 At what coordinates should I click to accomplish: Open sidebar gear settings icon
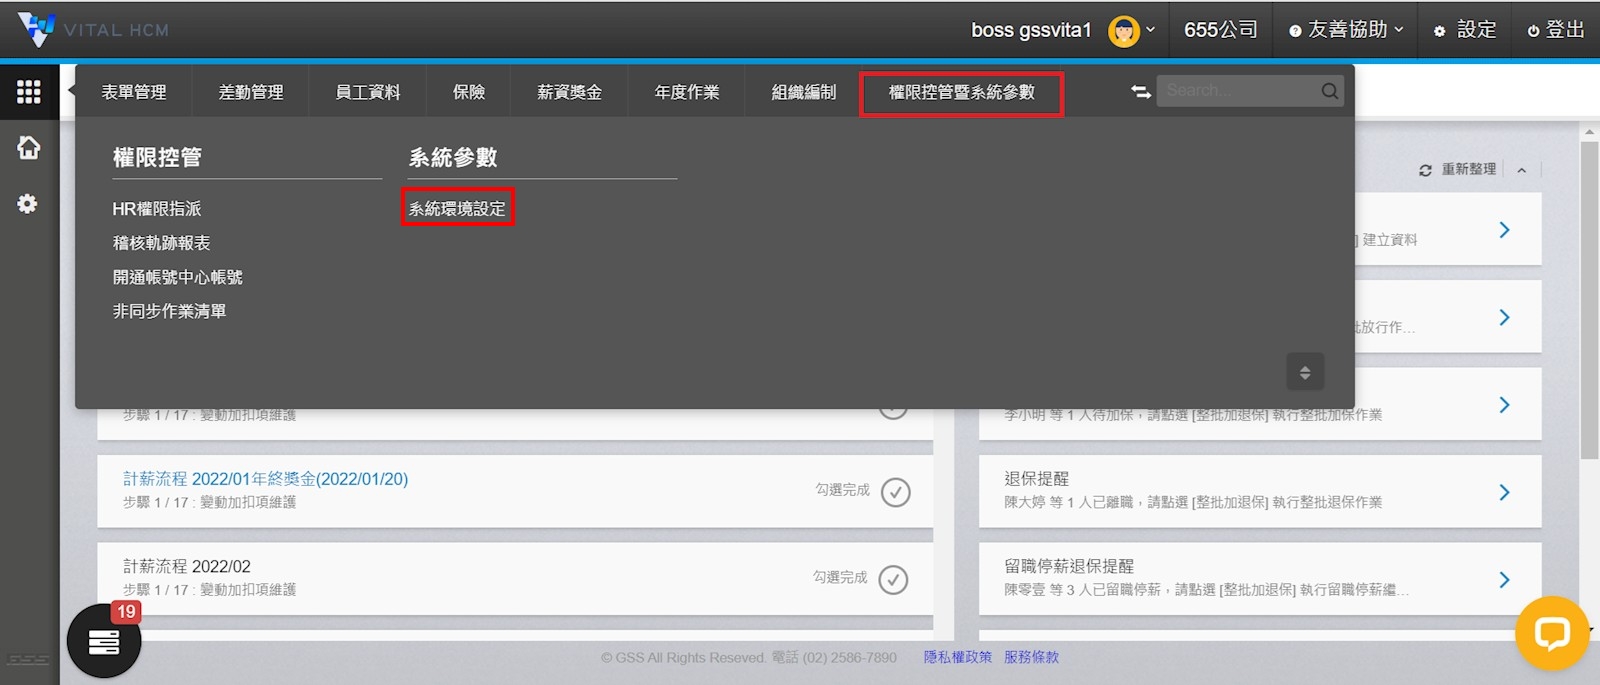click(28, 204)
